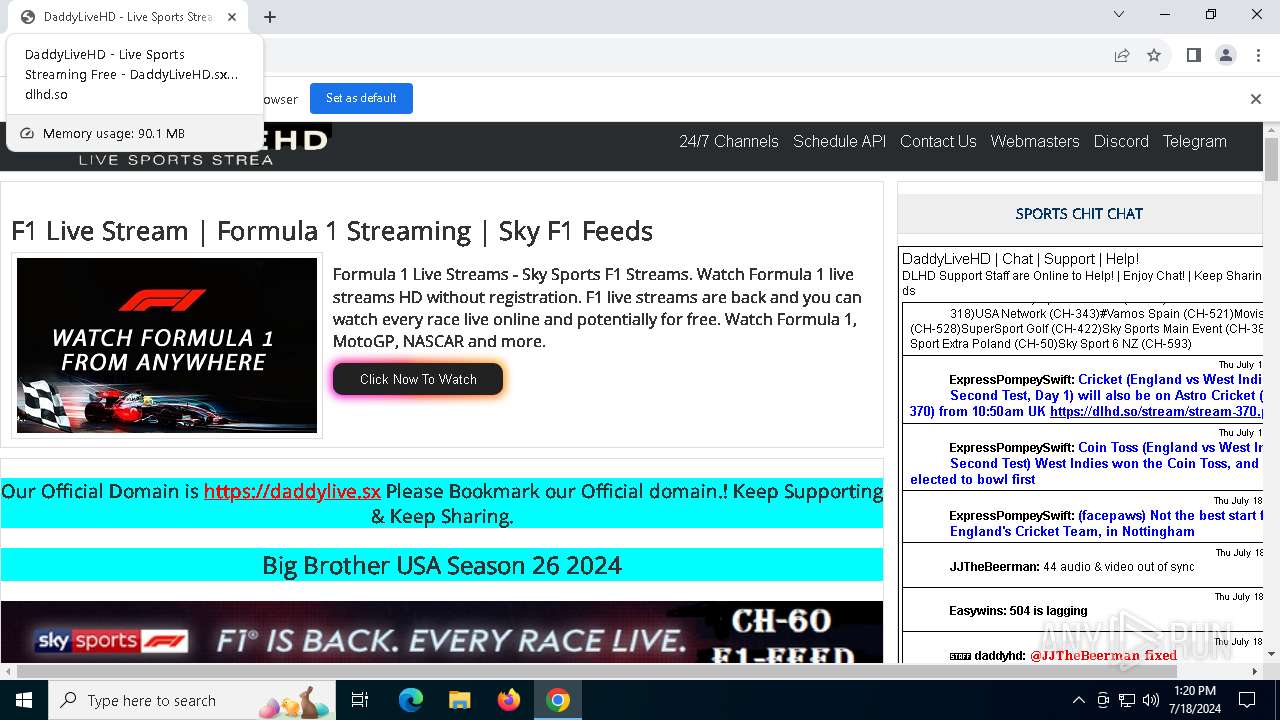Show hidden system tray icons
The height and width of the screenshot is (720, 1280).
point(1078,700)
